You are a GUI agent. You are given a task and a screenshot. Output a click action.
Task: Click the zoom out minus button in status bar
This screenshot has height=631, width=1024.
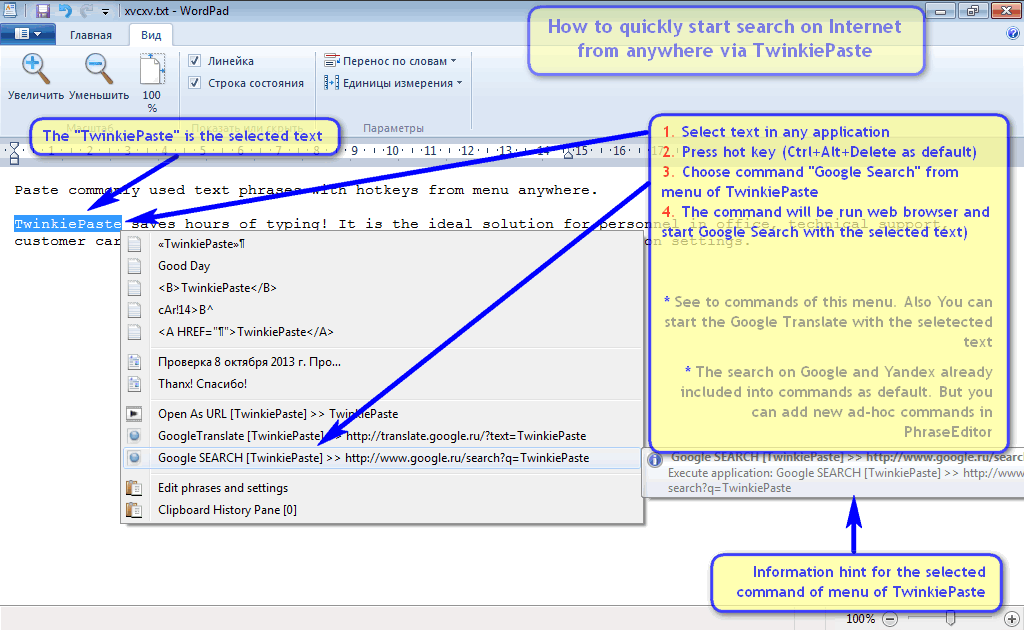coord(889,619)
